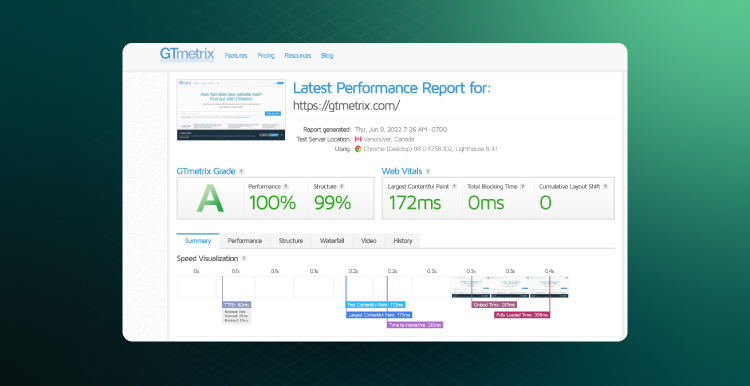The image size is (750, 386).
Task: Click the 0ms Total Blocking Time value
Action: coord(486,203)
